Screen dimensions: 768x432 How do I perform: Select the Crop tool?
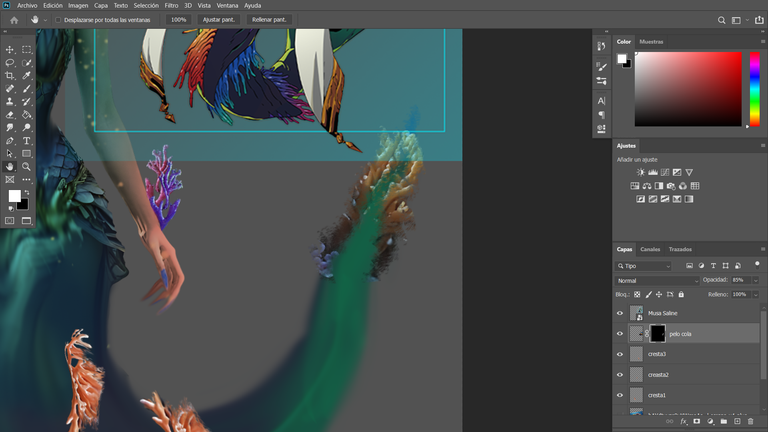9,75
